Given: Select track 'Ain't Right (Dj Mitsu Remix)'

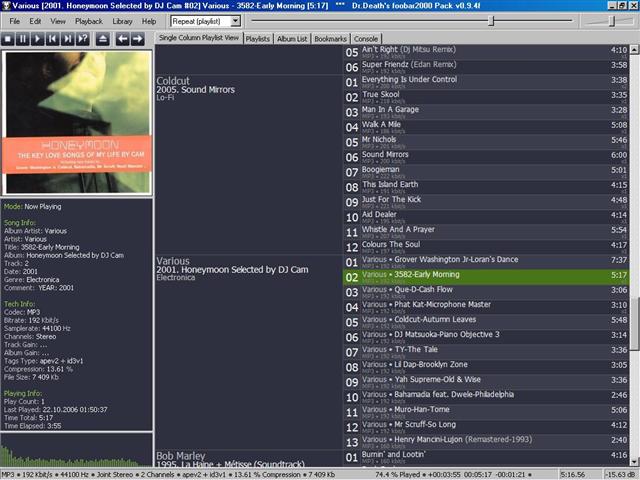Looking at the screenshot, I should (486, 52).
